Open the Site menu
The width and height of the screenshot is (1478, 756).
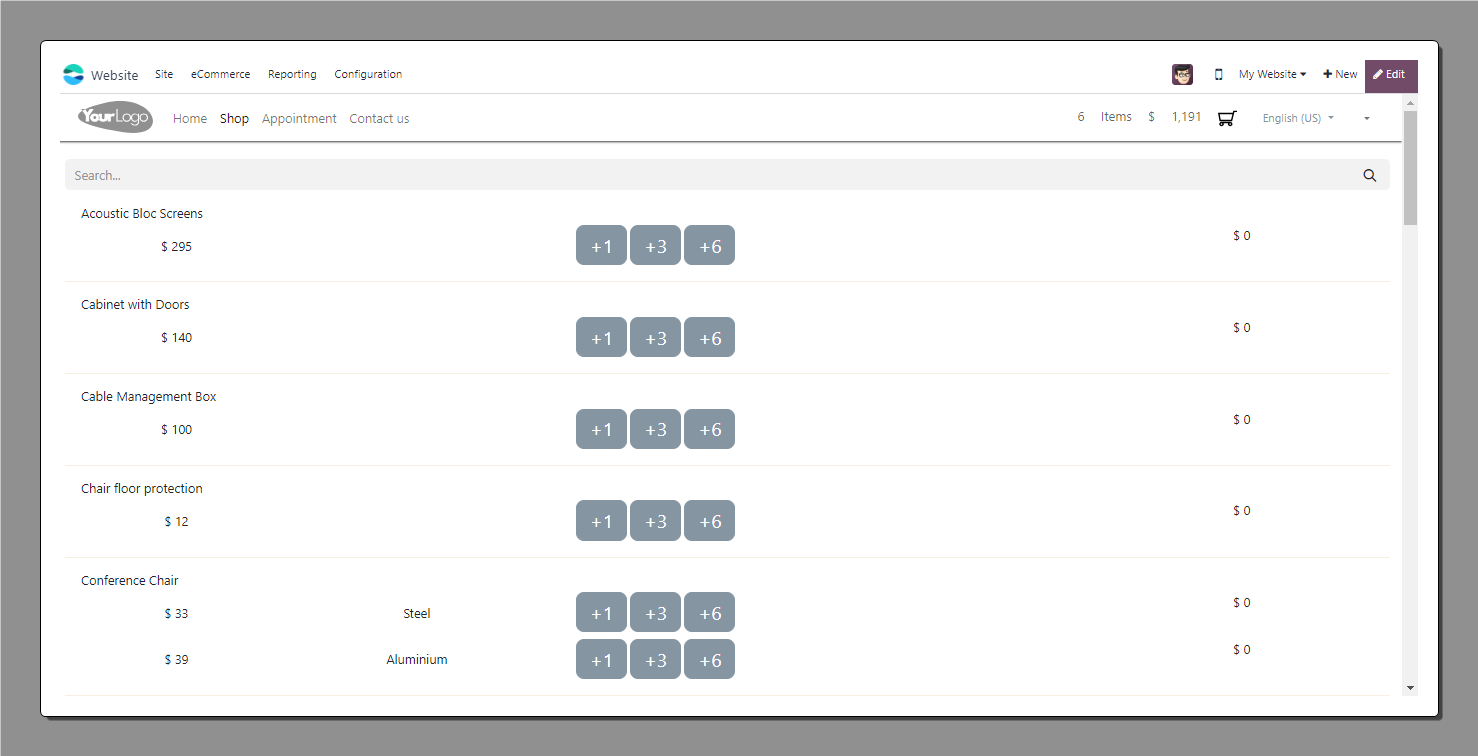click(x=164, y=74)
